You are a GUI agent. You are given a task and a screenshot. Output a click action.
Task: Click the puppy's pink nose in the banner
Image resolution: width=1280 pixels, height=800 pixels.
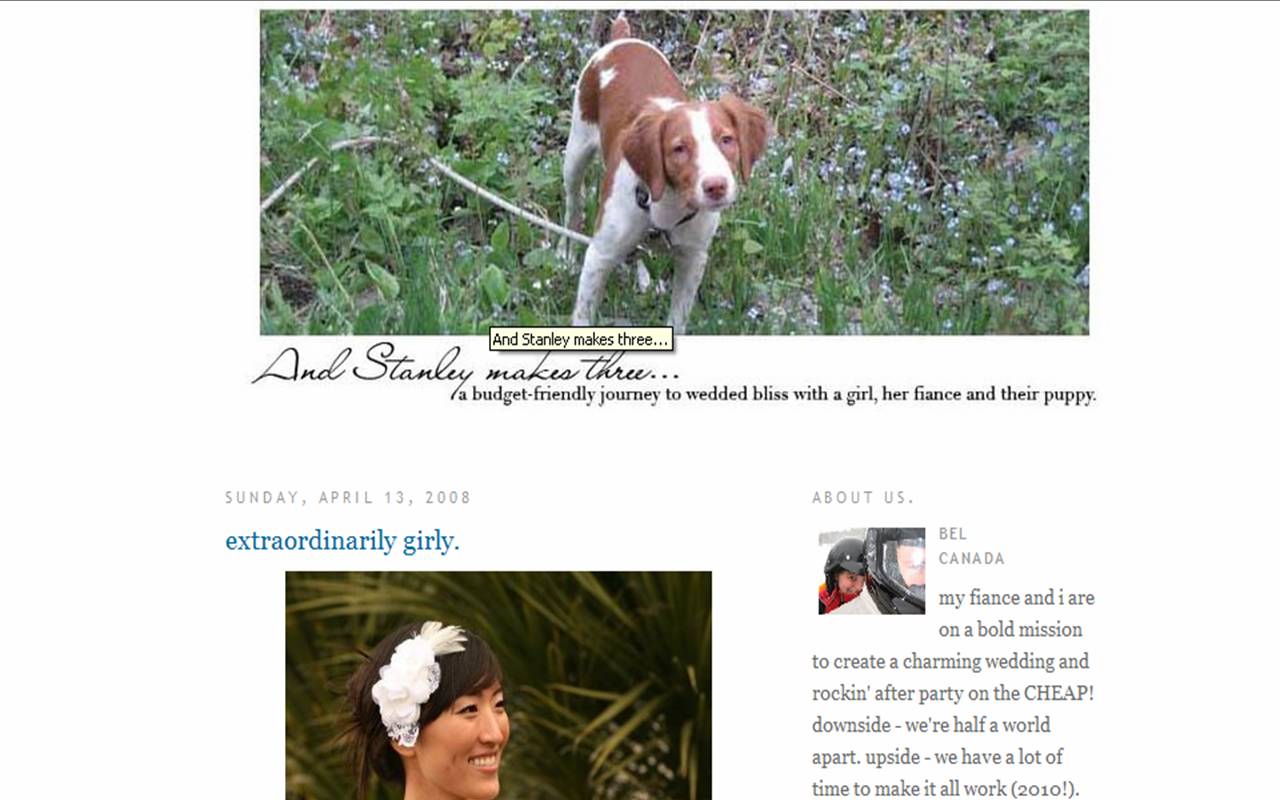point(714,187)
